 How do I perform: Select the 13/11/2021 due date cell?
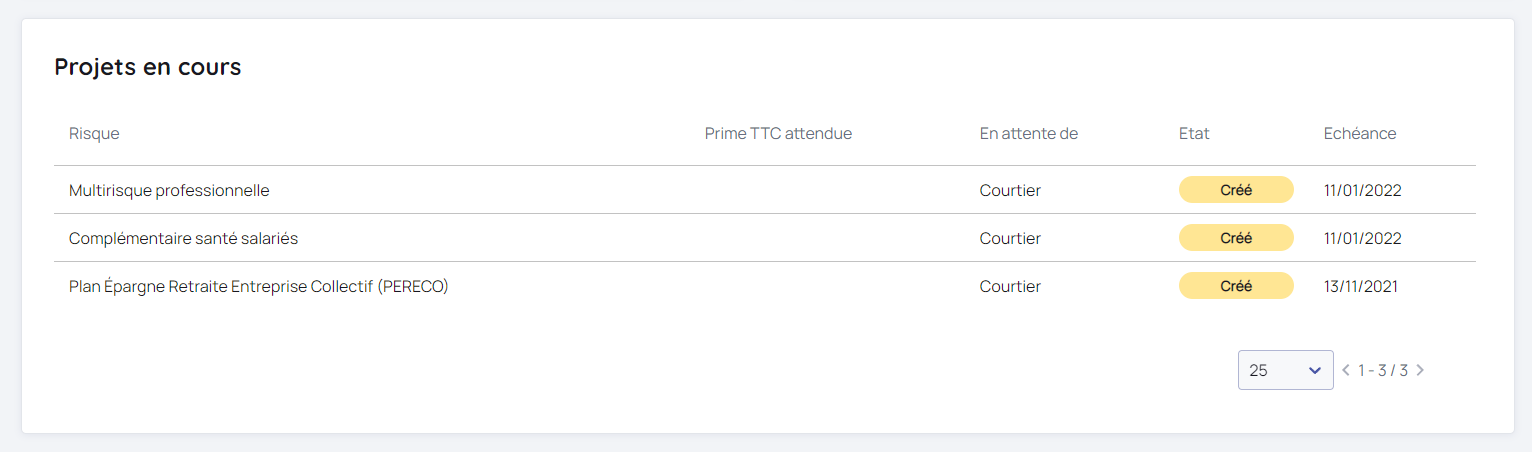click(1360, 287)
